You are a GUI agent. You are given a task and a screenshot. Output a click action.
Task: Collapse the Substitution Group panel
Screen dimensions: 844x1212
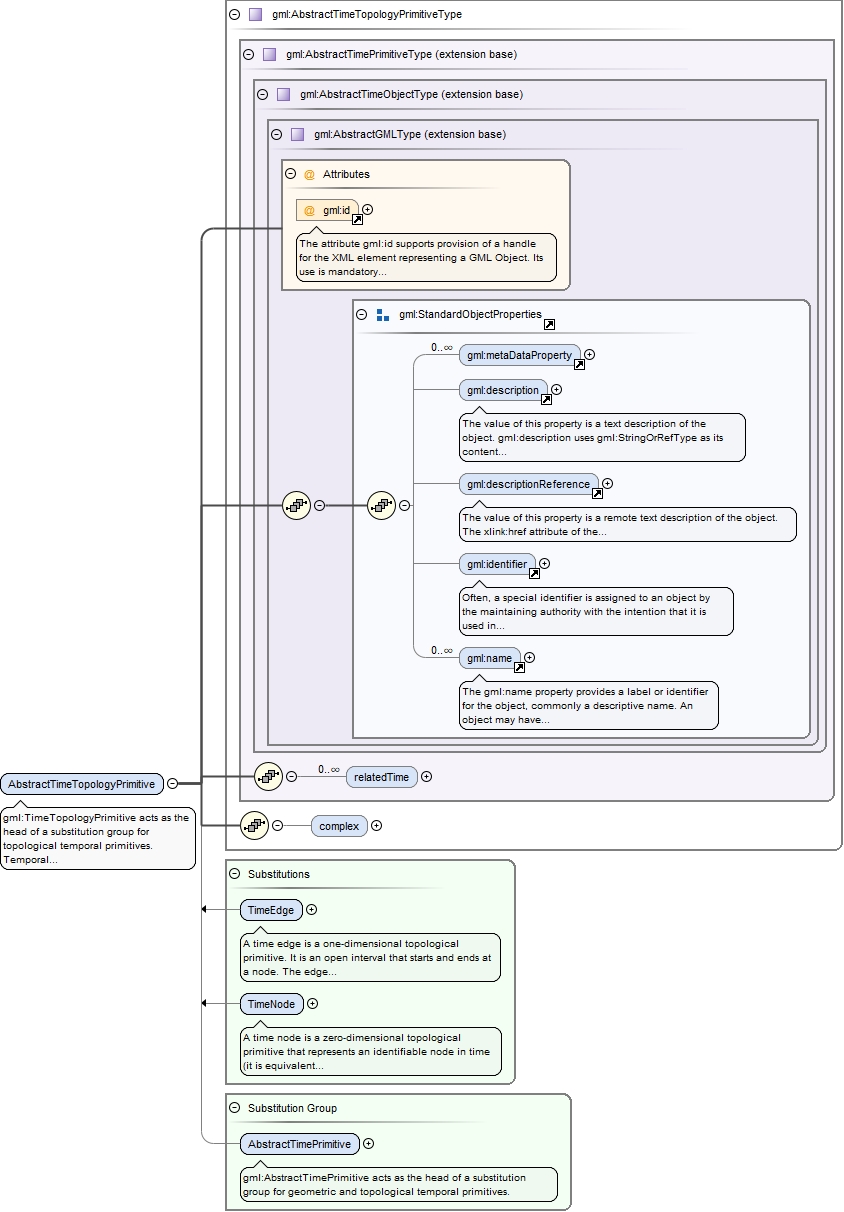234,1108
